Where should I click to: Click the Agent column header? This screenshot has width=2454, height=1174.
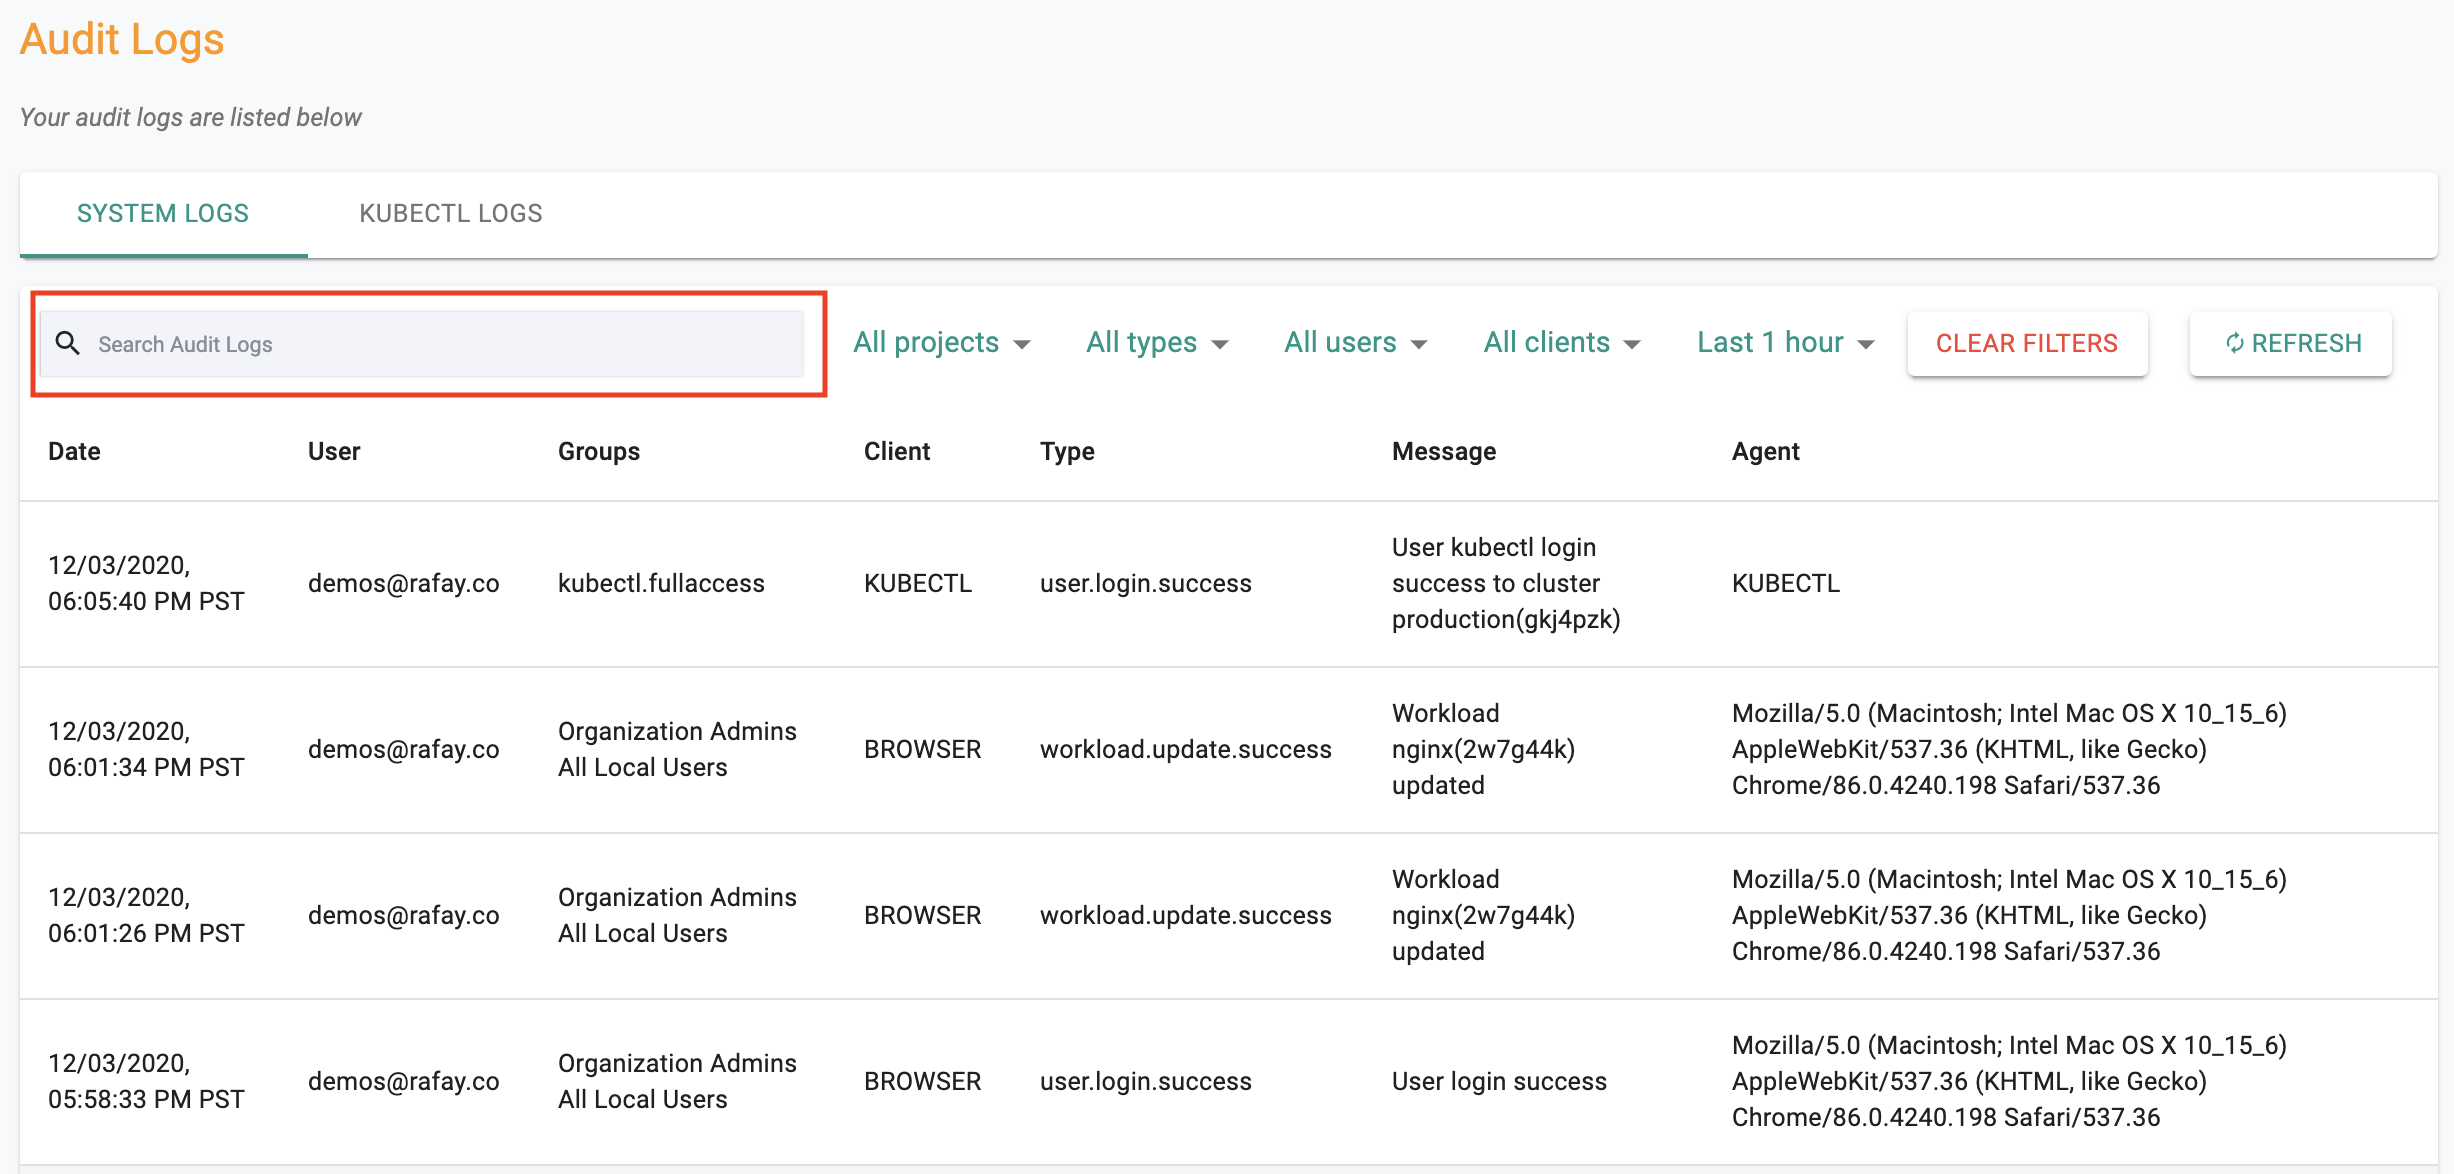(x=1766, y=451)
